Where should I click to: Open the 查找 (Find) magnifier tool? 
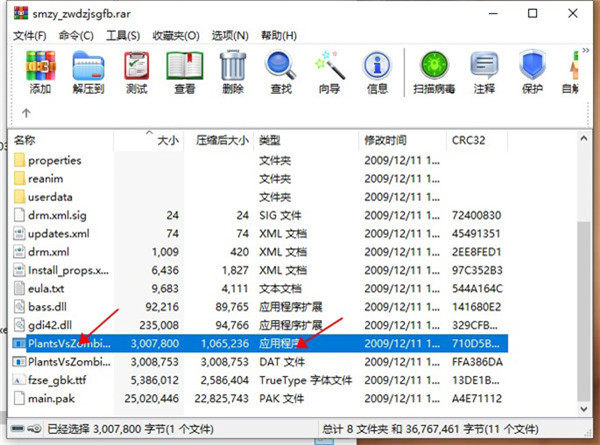coord(281,72)
